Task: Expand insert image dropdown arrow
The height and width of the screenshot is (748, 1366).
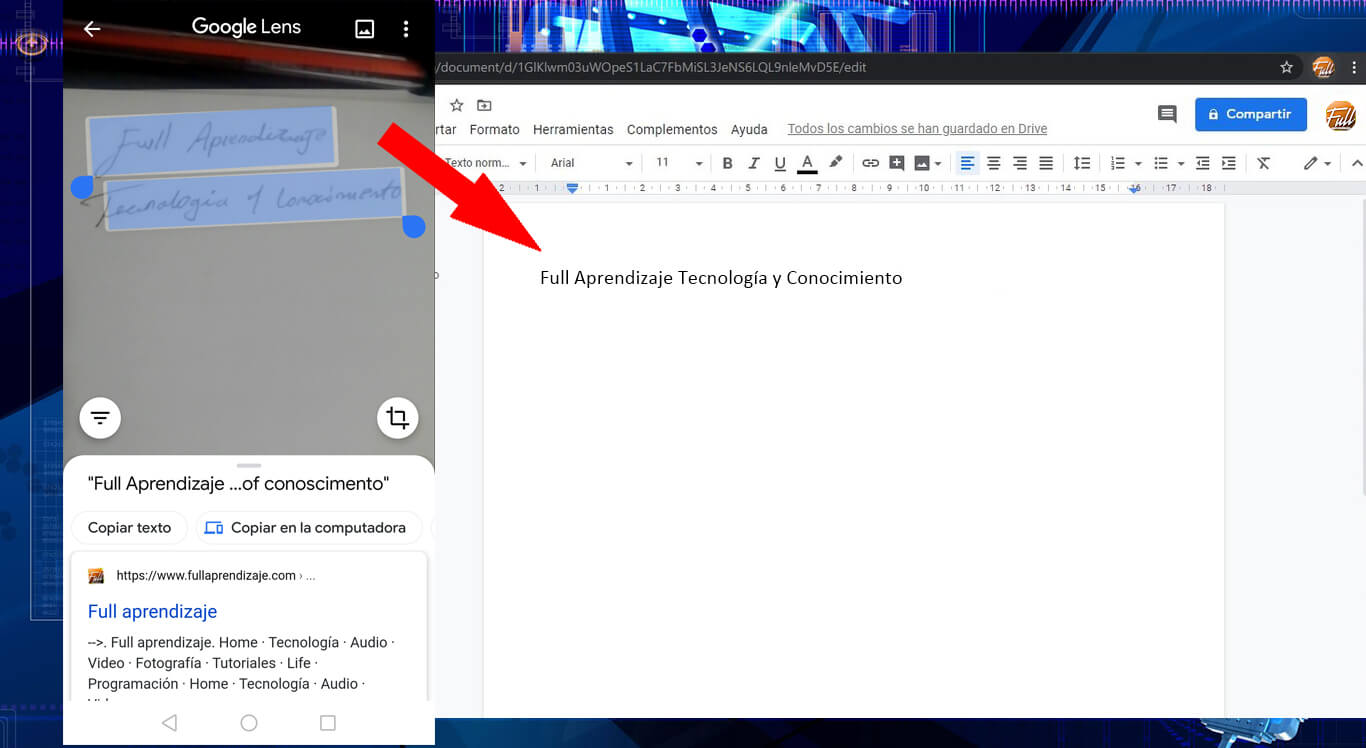Action: tap(938, 163)
